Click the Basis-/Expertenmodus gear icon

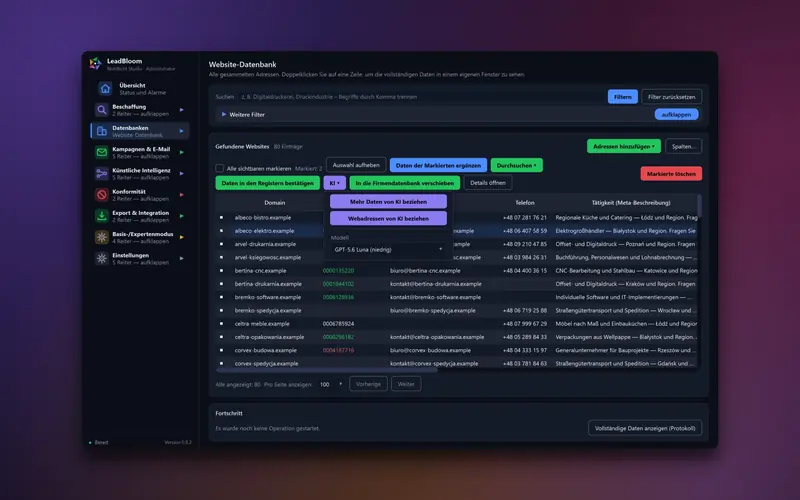[102, 237]
